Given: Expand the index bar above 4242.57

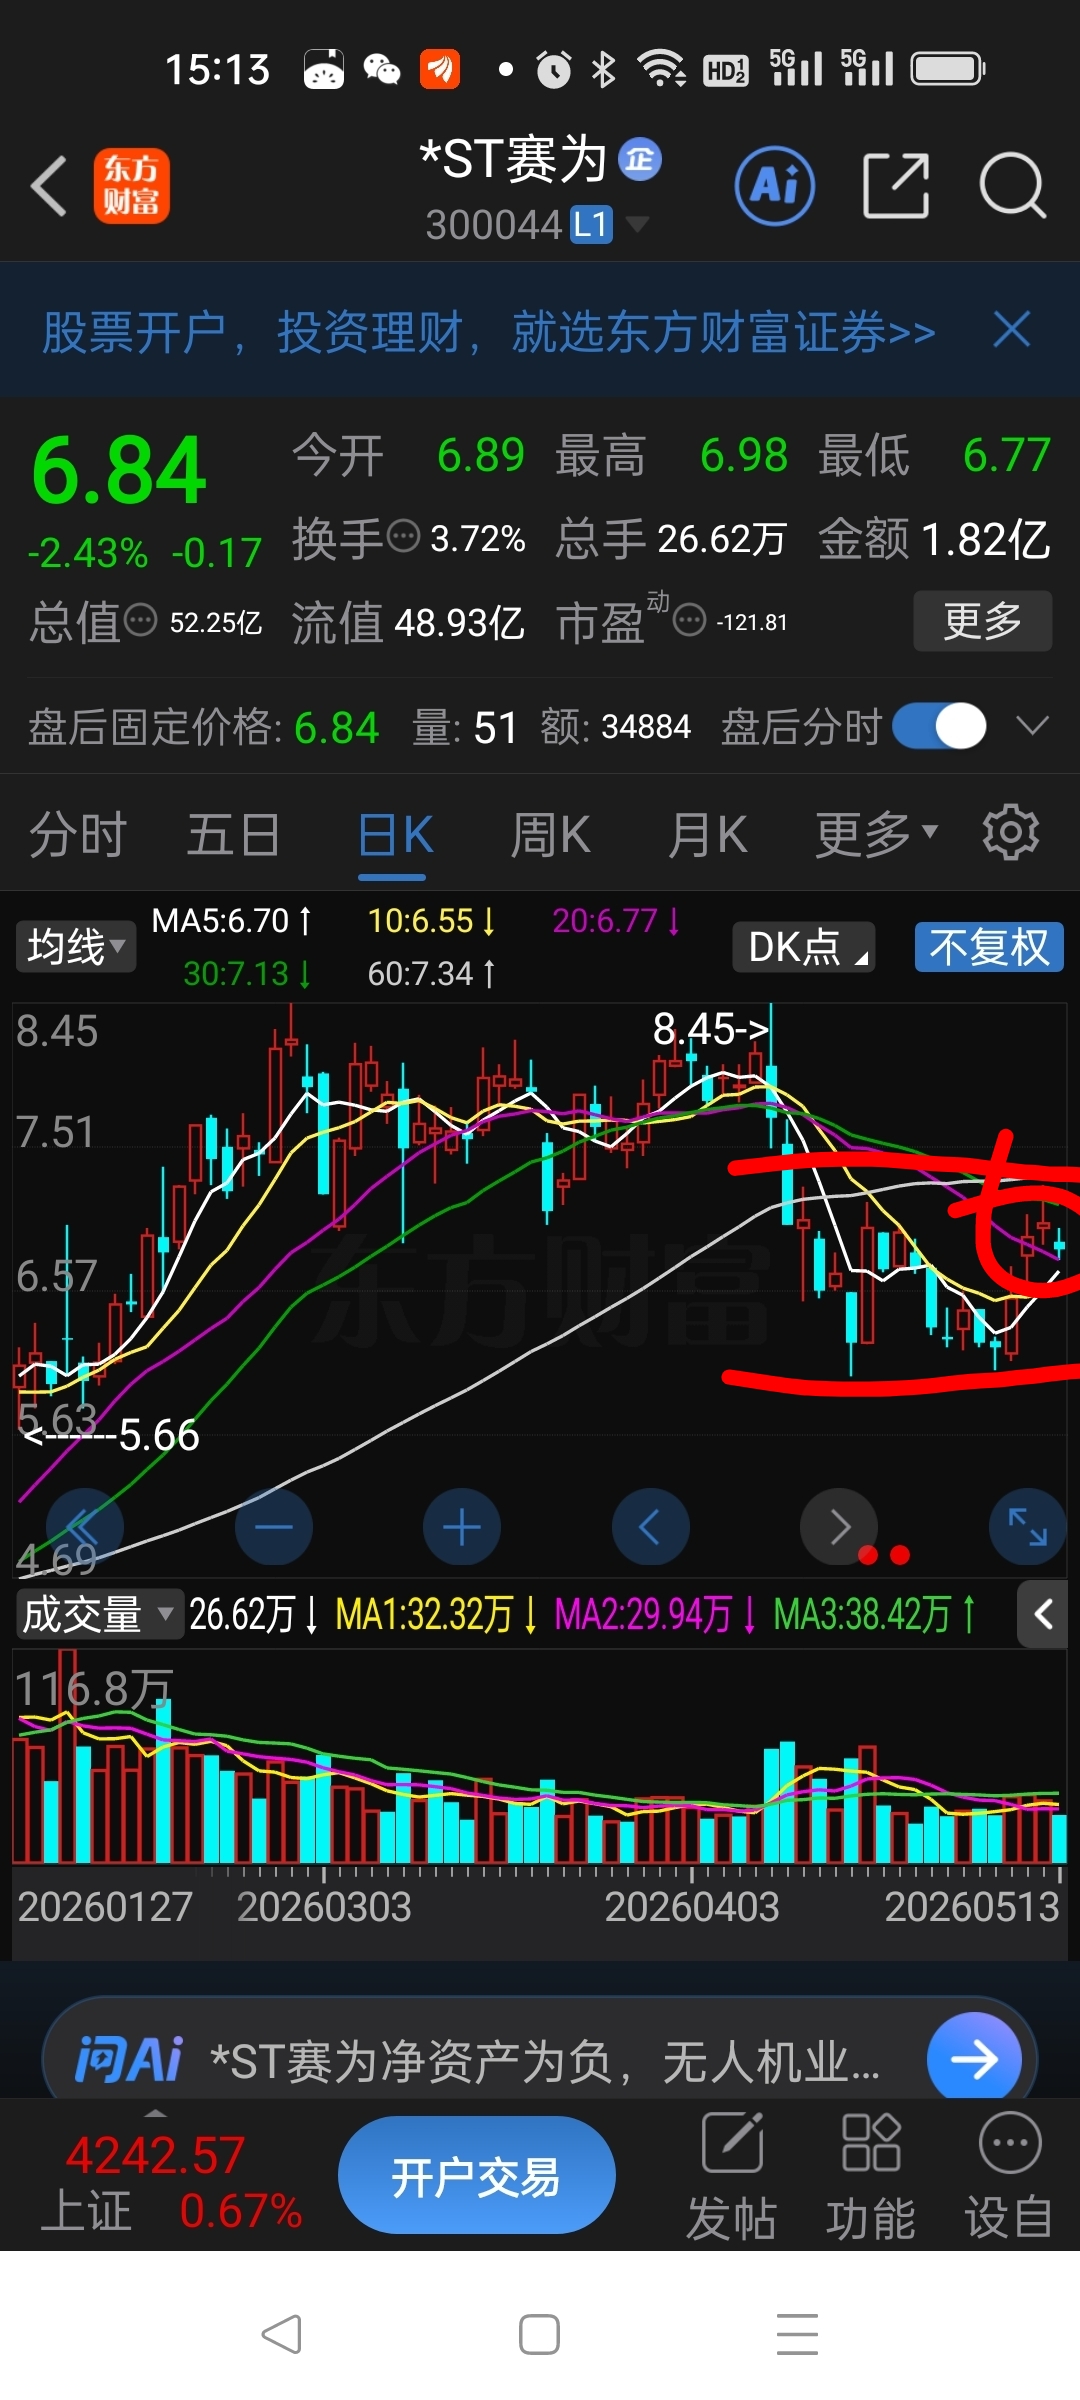Looking at the screenshot, I should (x=155, y=2113).
